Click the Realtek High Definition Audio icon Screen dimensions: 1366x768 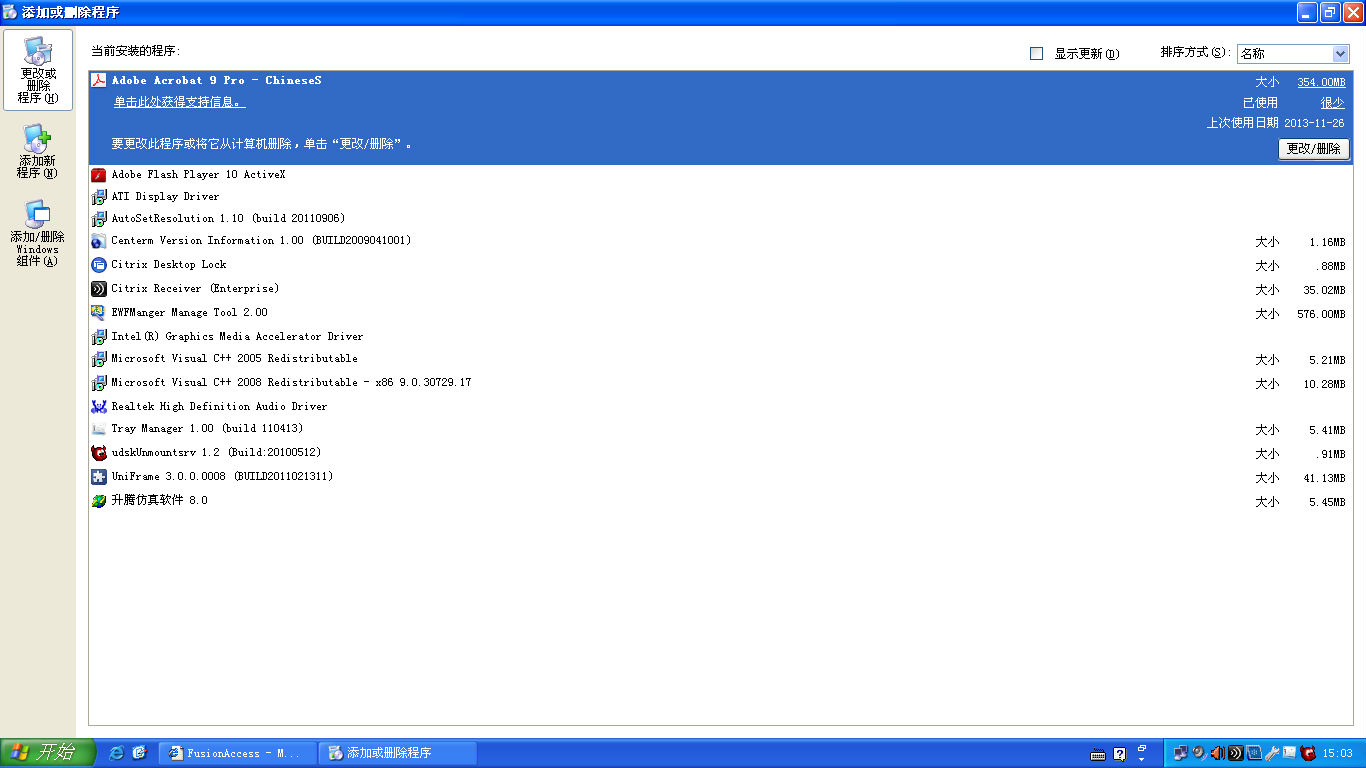[98, 407]
